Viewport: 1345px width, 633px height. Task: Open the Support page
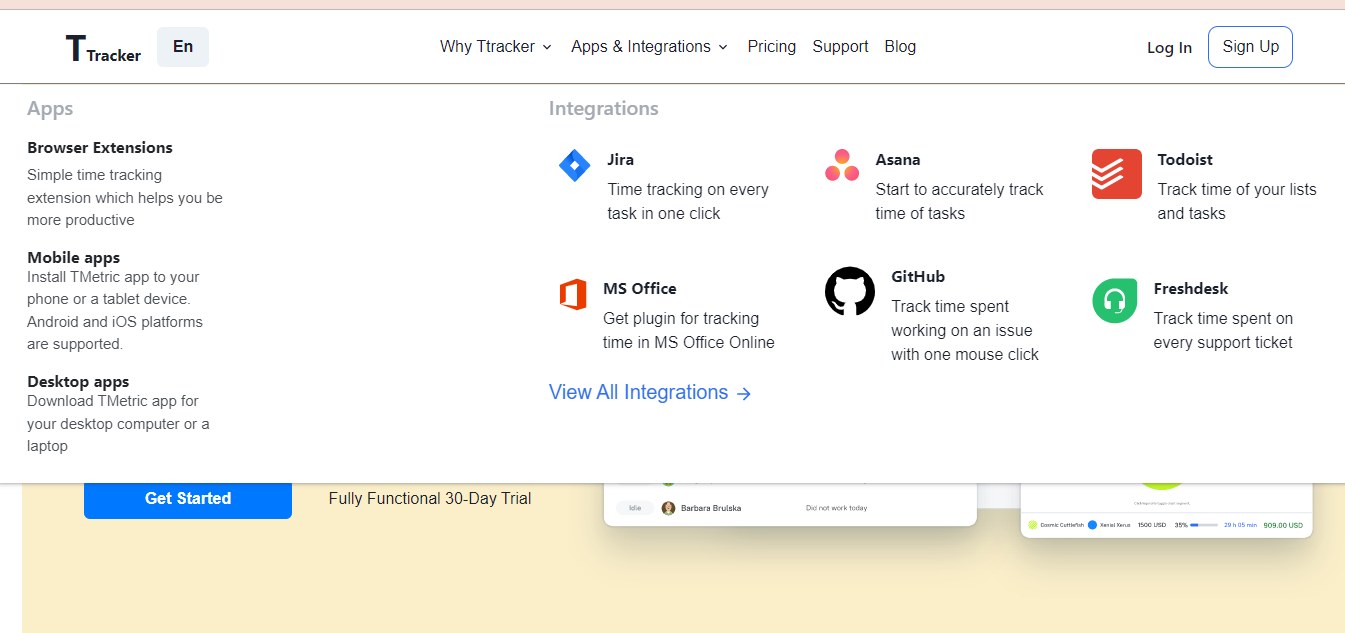[x=840, y=47]
